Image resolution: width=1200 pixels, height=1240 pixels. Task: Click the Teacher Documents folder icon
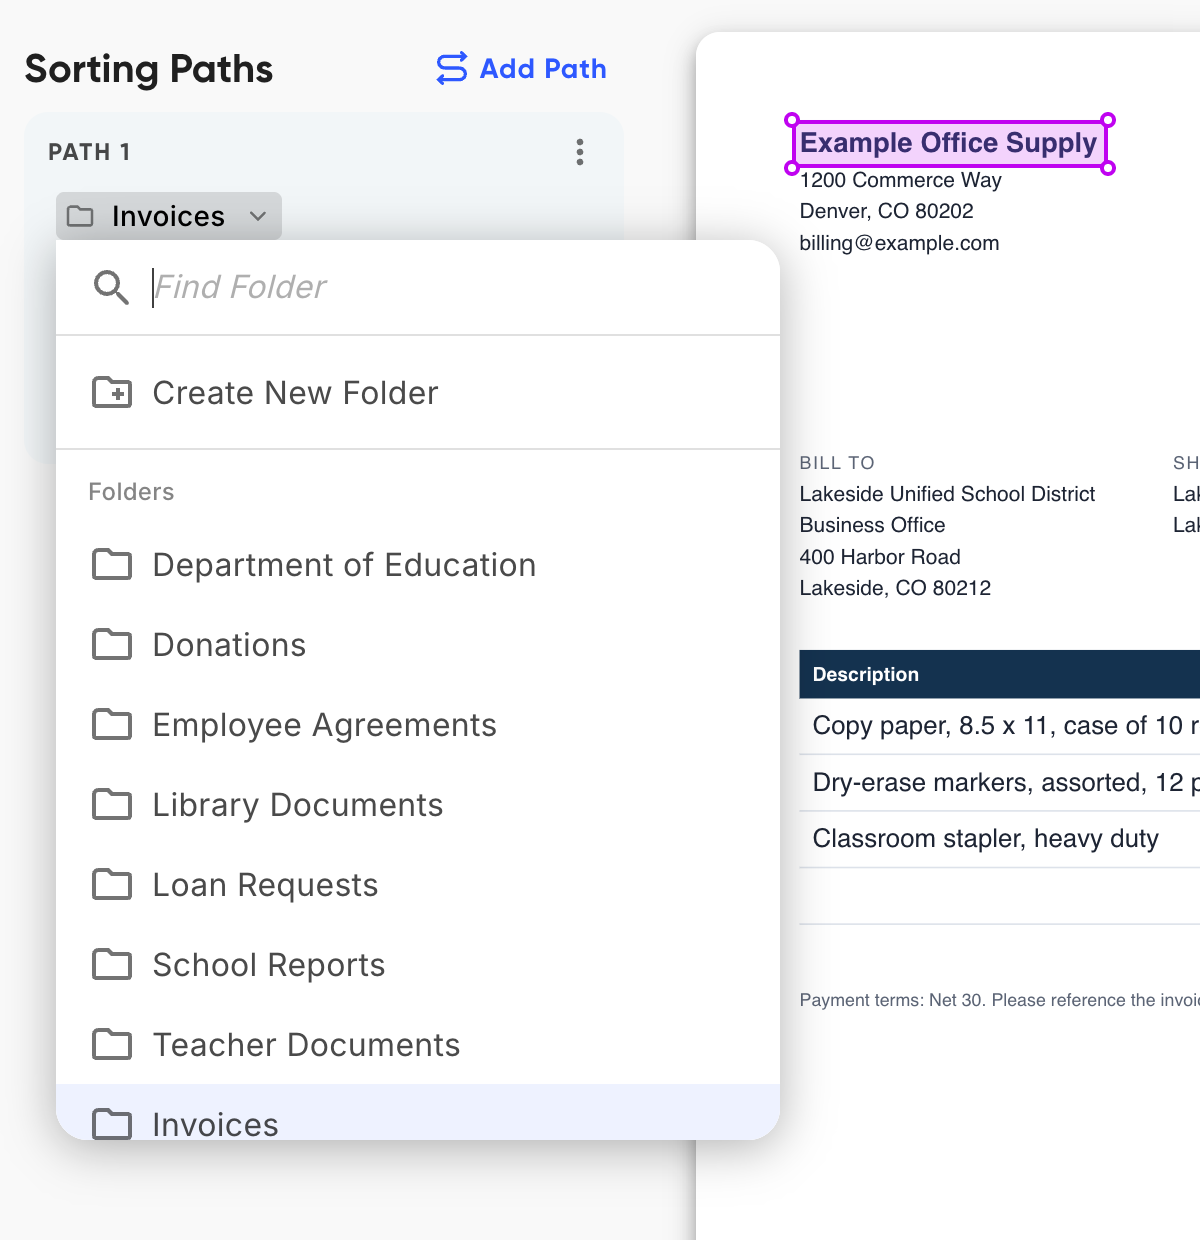[x=112, y=1045]
